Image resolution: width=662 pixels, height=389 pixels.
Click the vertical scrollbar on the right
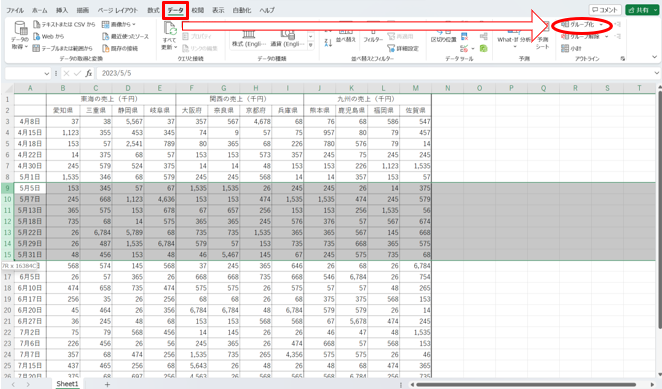click(x=659, y=209)
